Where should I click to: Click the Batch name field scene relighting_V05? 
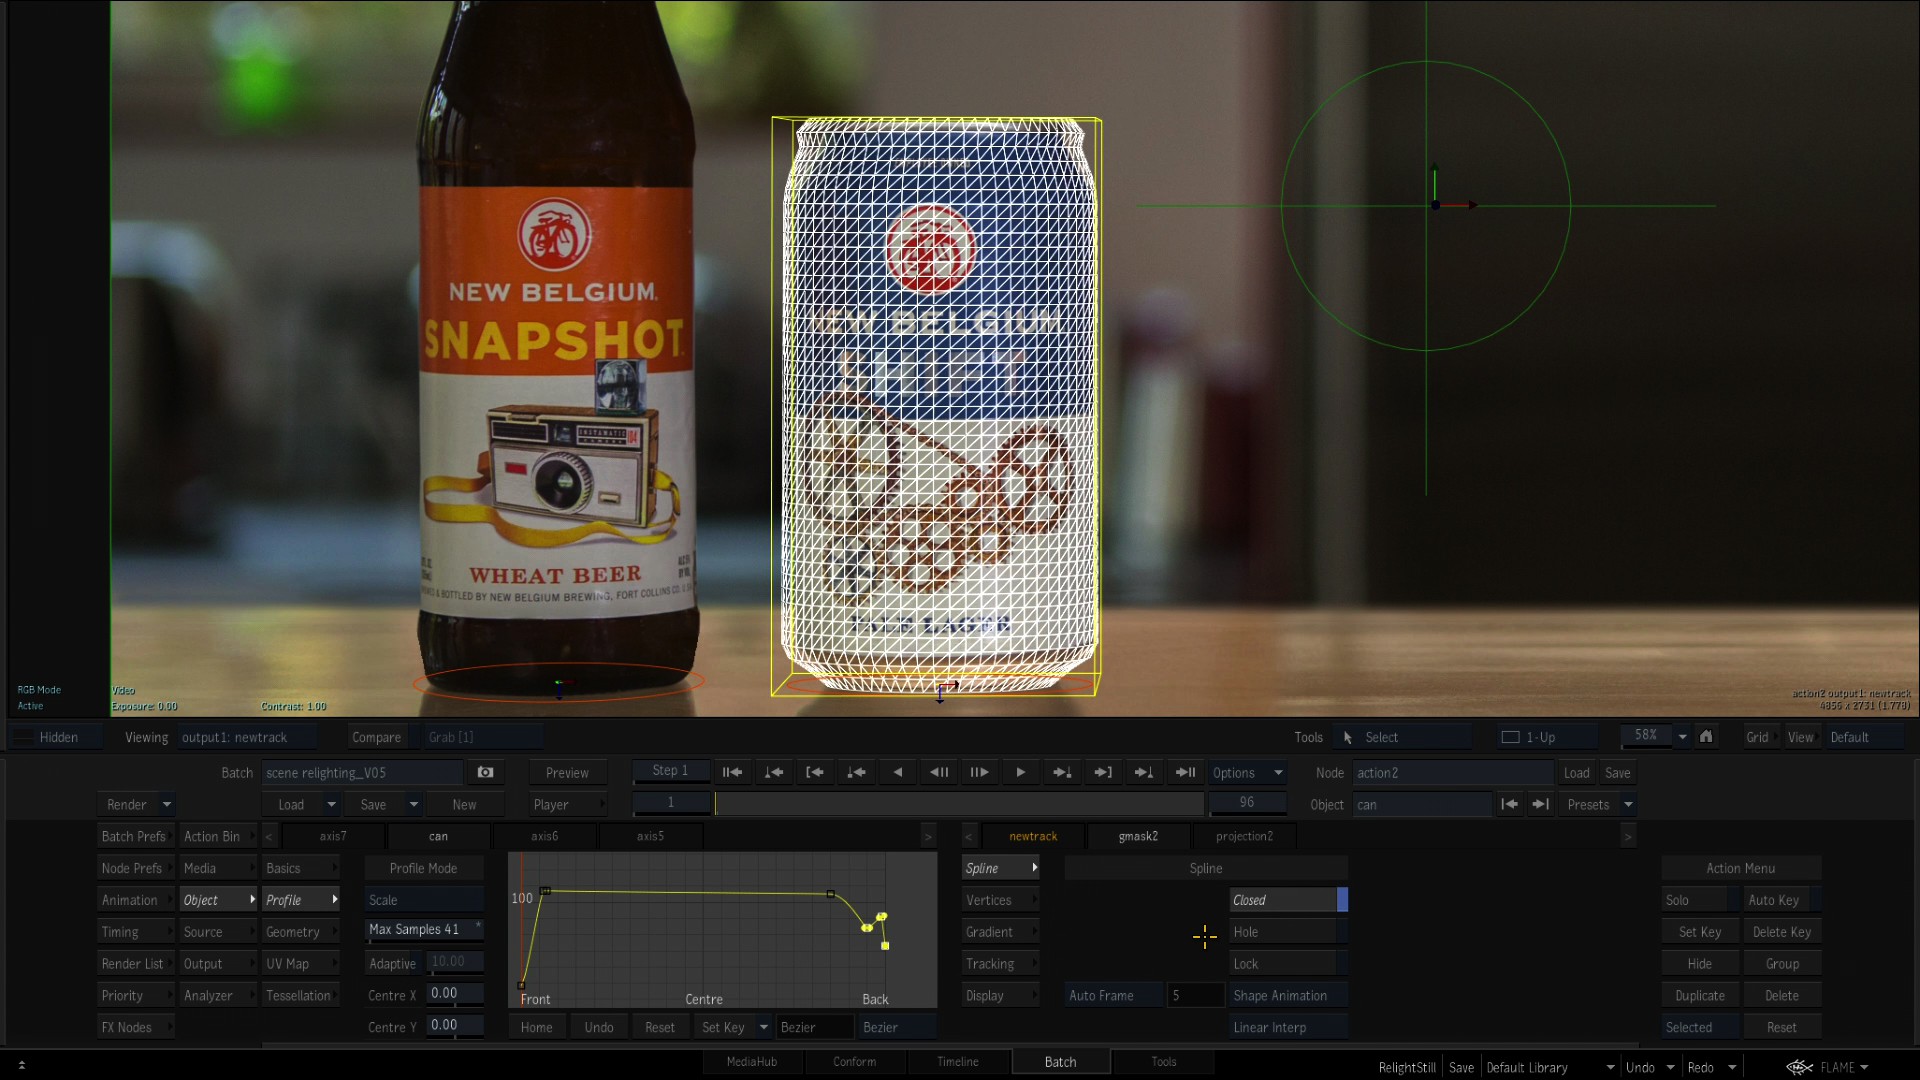point(362,772)
